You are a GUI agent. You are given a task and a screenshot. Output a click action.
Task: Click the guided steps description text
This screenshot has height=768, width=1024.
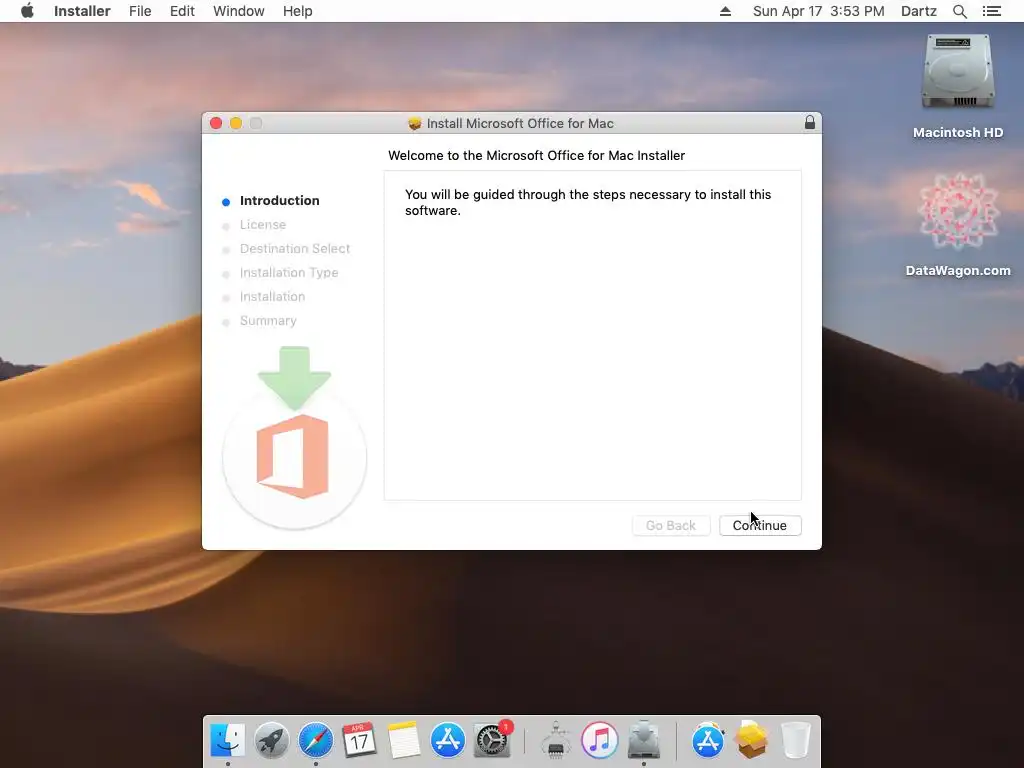pyautogui.click(x=588, y=202)
